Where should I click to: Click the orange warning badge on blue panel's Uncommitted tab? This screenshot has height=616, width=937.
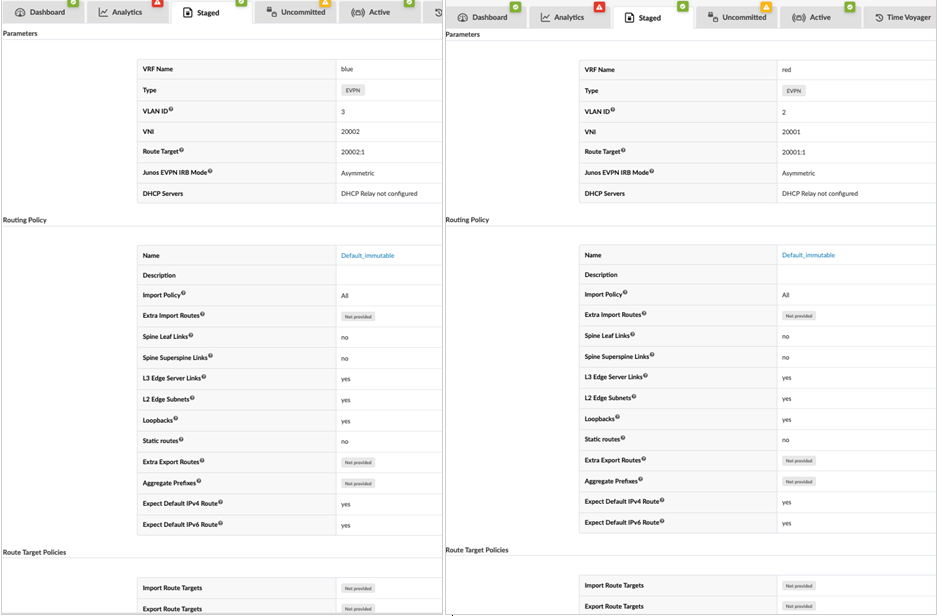[x=325, y=3]
